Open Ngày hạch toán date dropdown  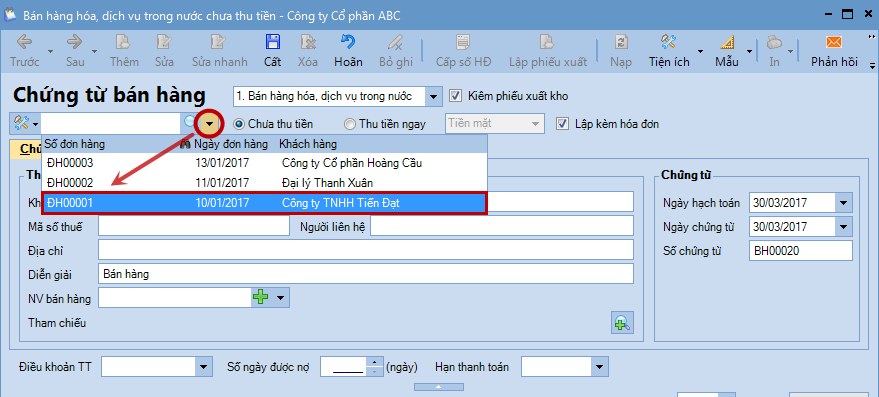844,203
